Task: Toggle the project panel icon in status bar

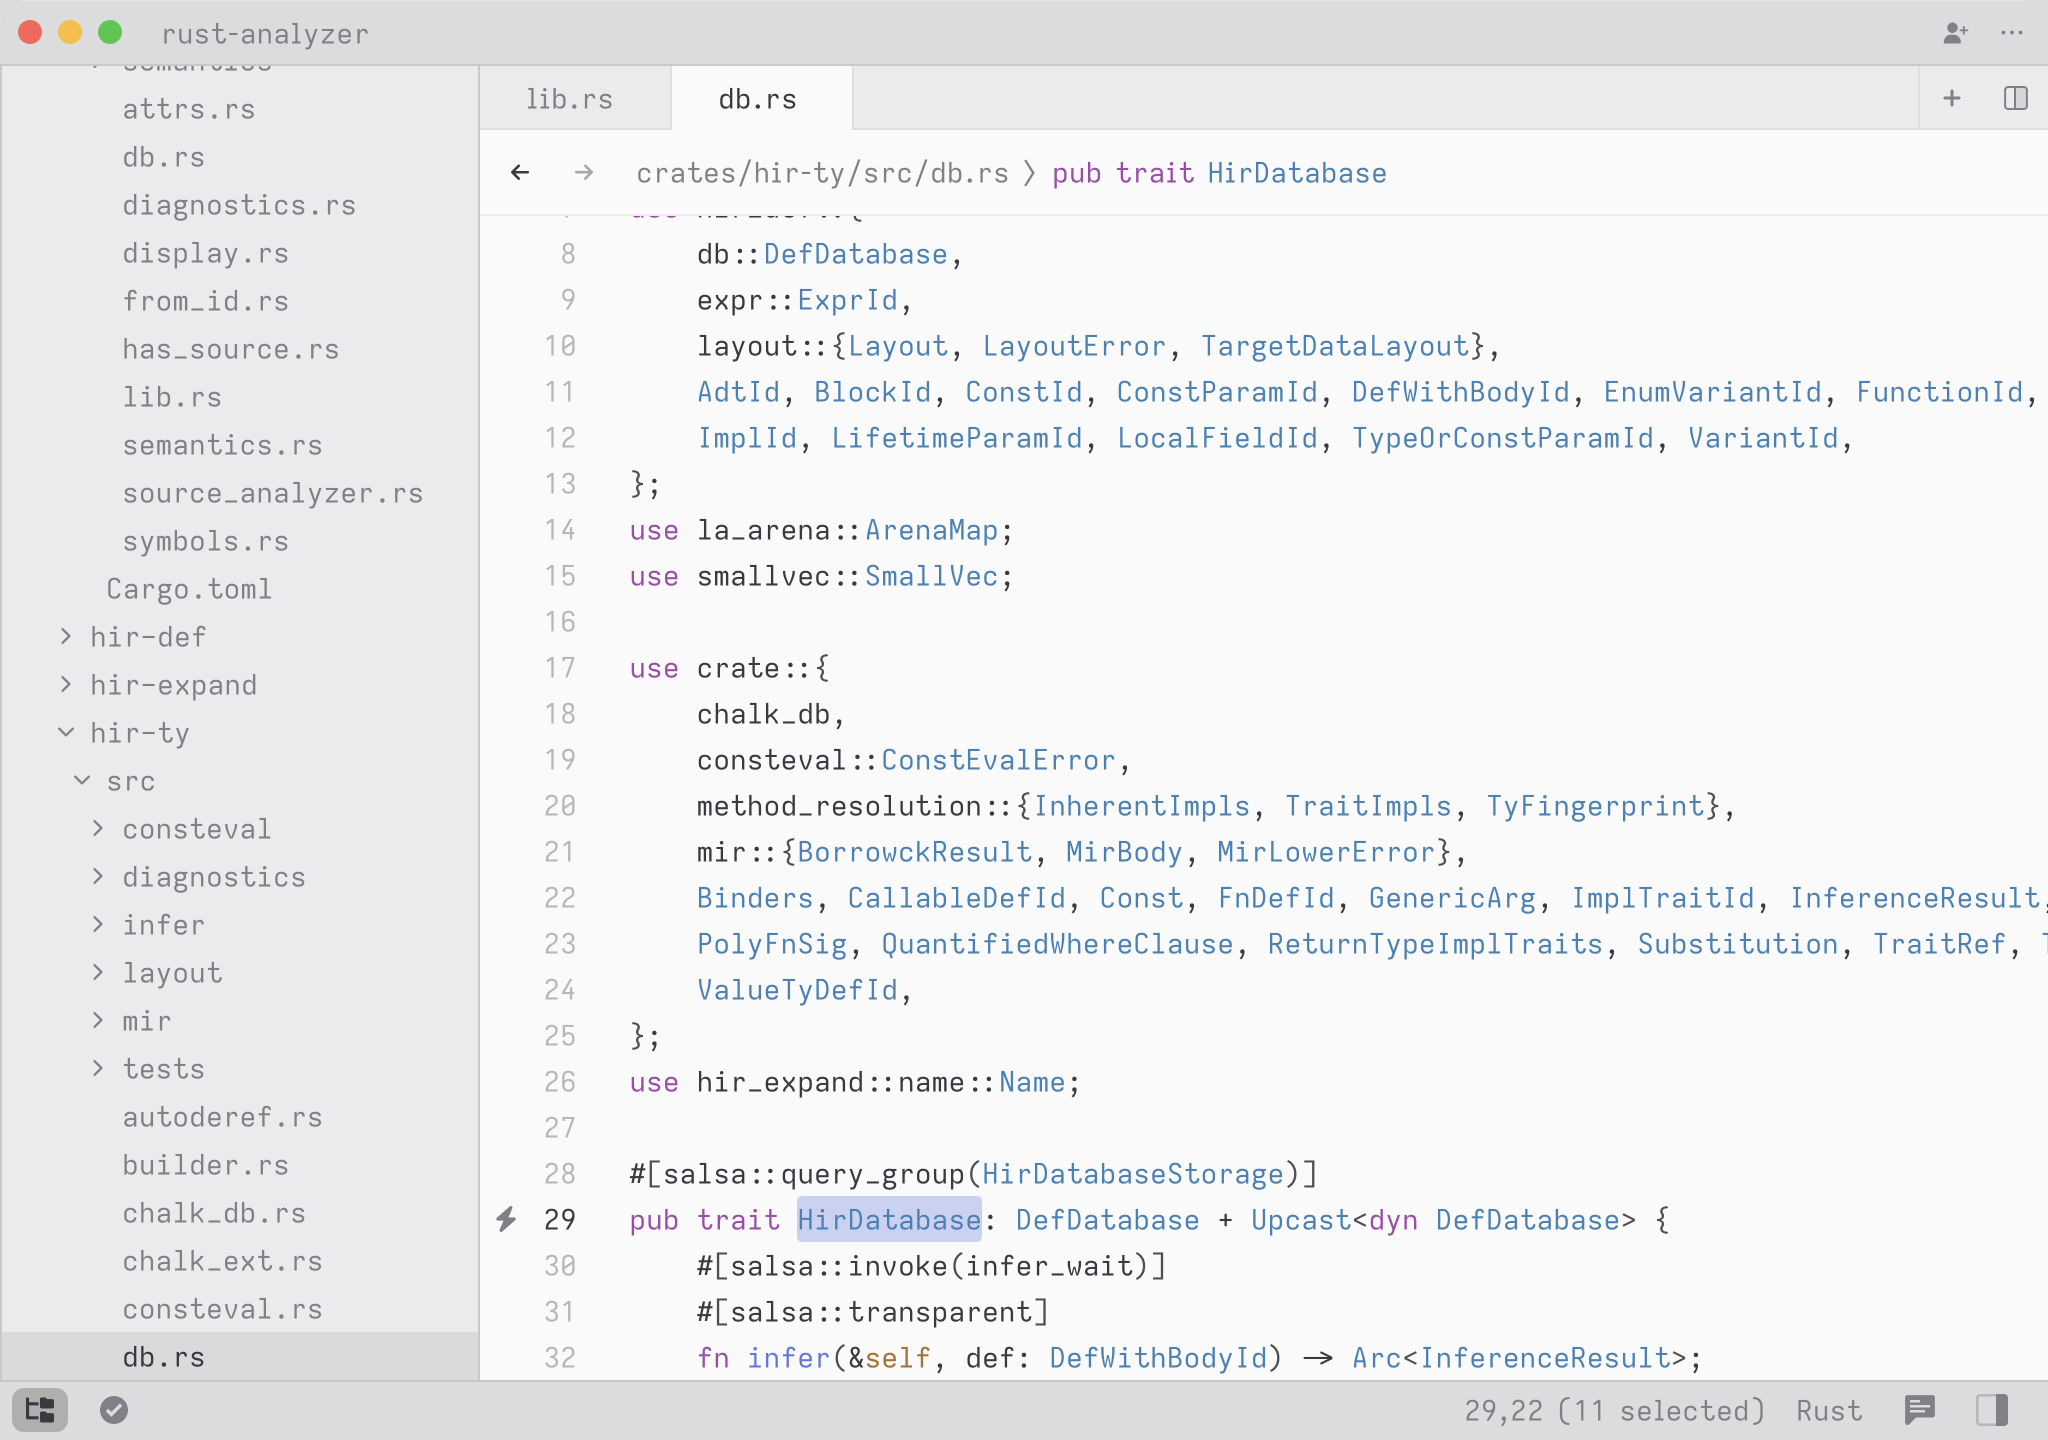Action: coord(40,1410)
